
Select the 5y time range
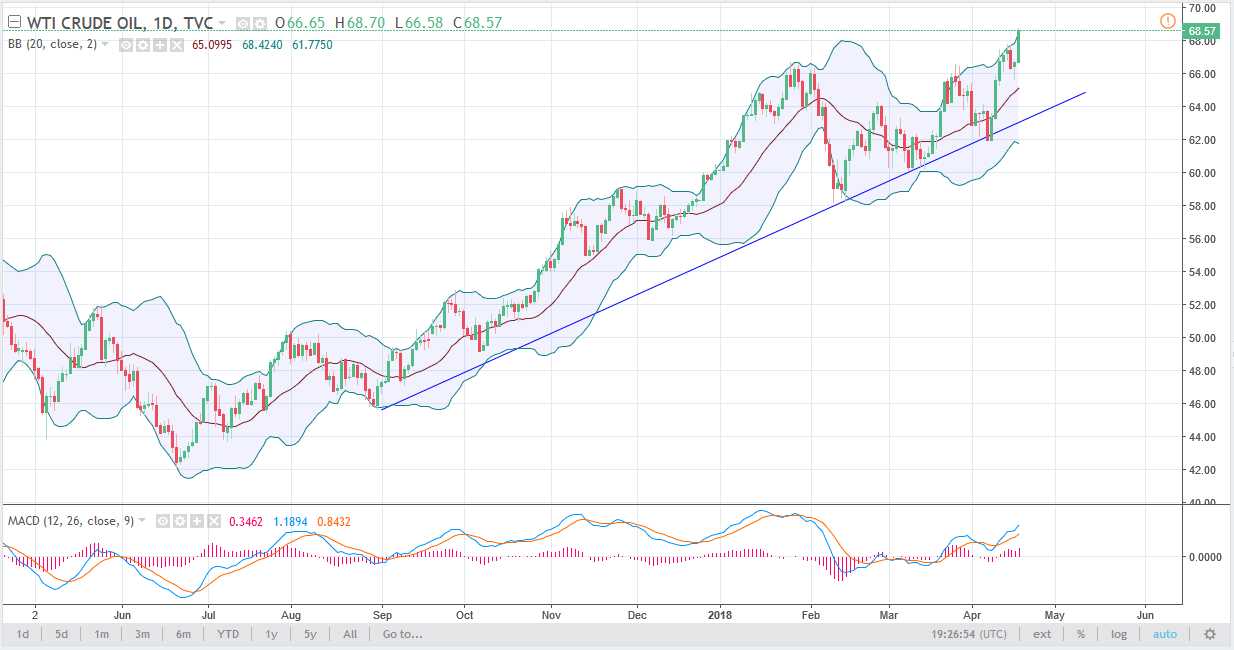(x=309, y=634)
